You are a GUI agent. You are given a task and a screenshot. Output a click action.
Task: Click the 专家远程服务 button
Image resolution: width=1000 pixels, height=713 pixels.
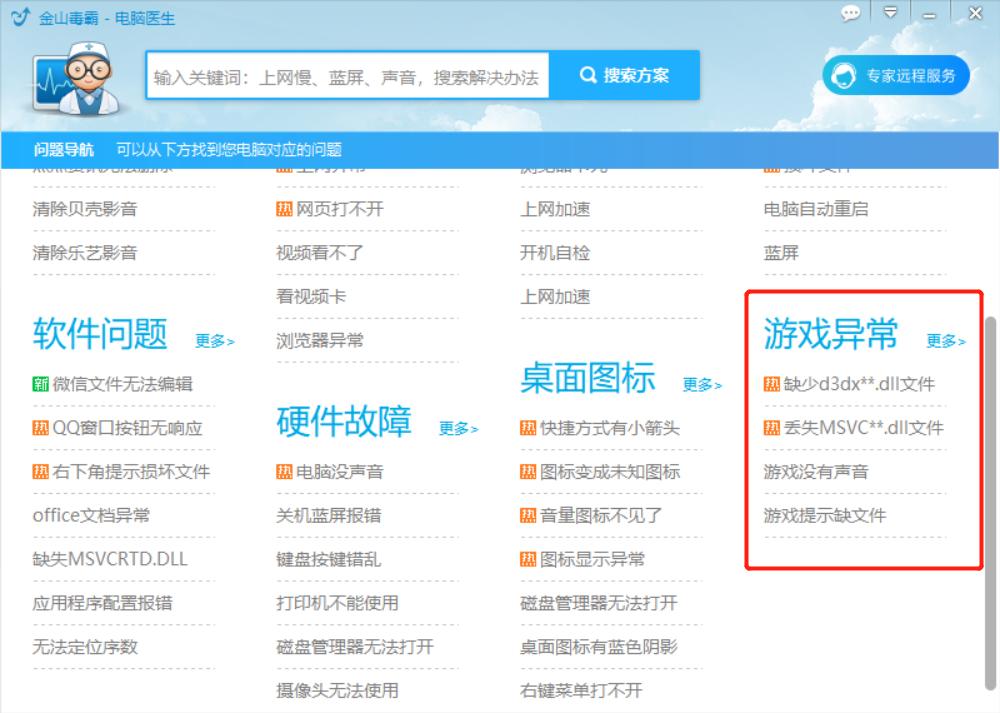point(895,74)
